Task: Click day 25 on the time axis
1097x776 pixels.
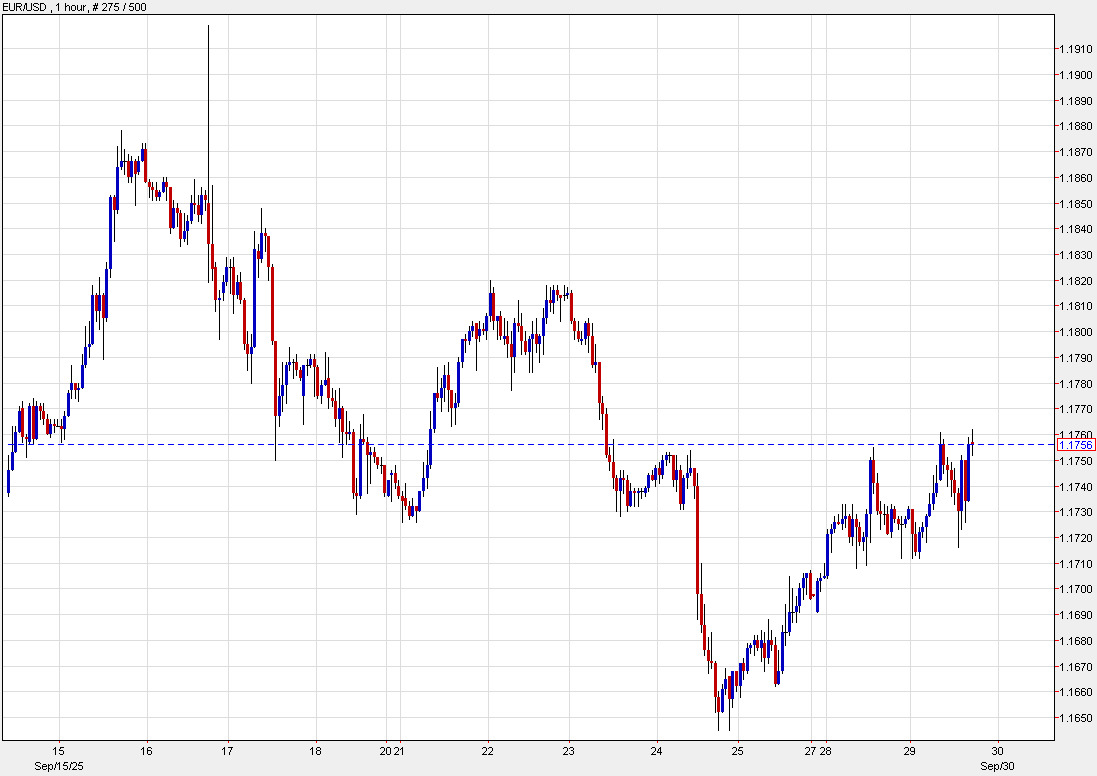Action: pos(737,750)
